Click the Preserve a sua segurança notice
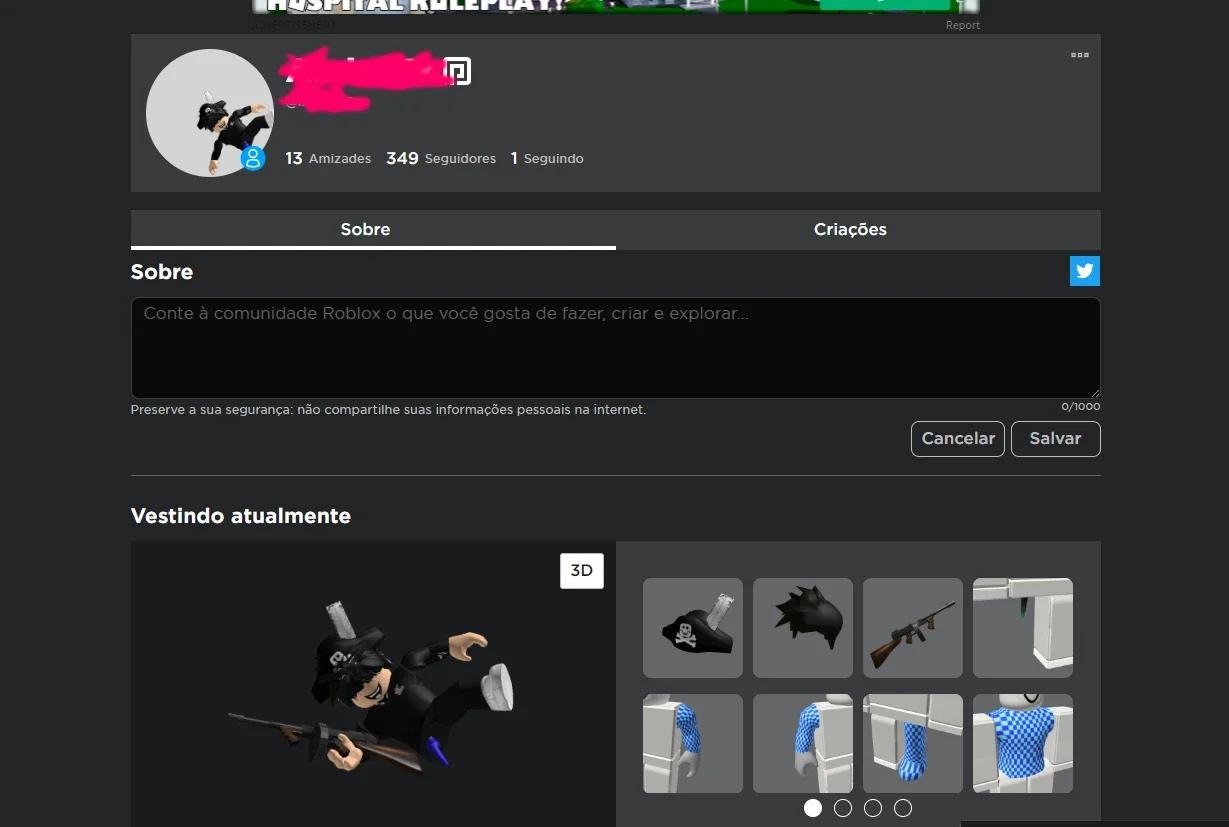 point(388,410)
